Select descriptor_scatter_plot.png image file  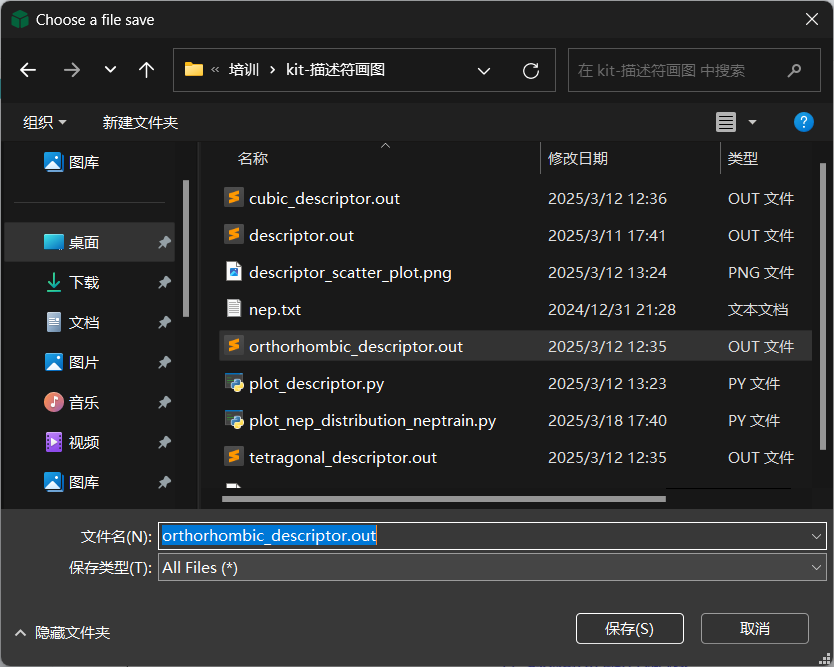pos(350,273)
